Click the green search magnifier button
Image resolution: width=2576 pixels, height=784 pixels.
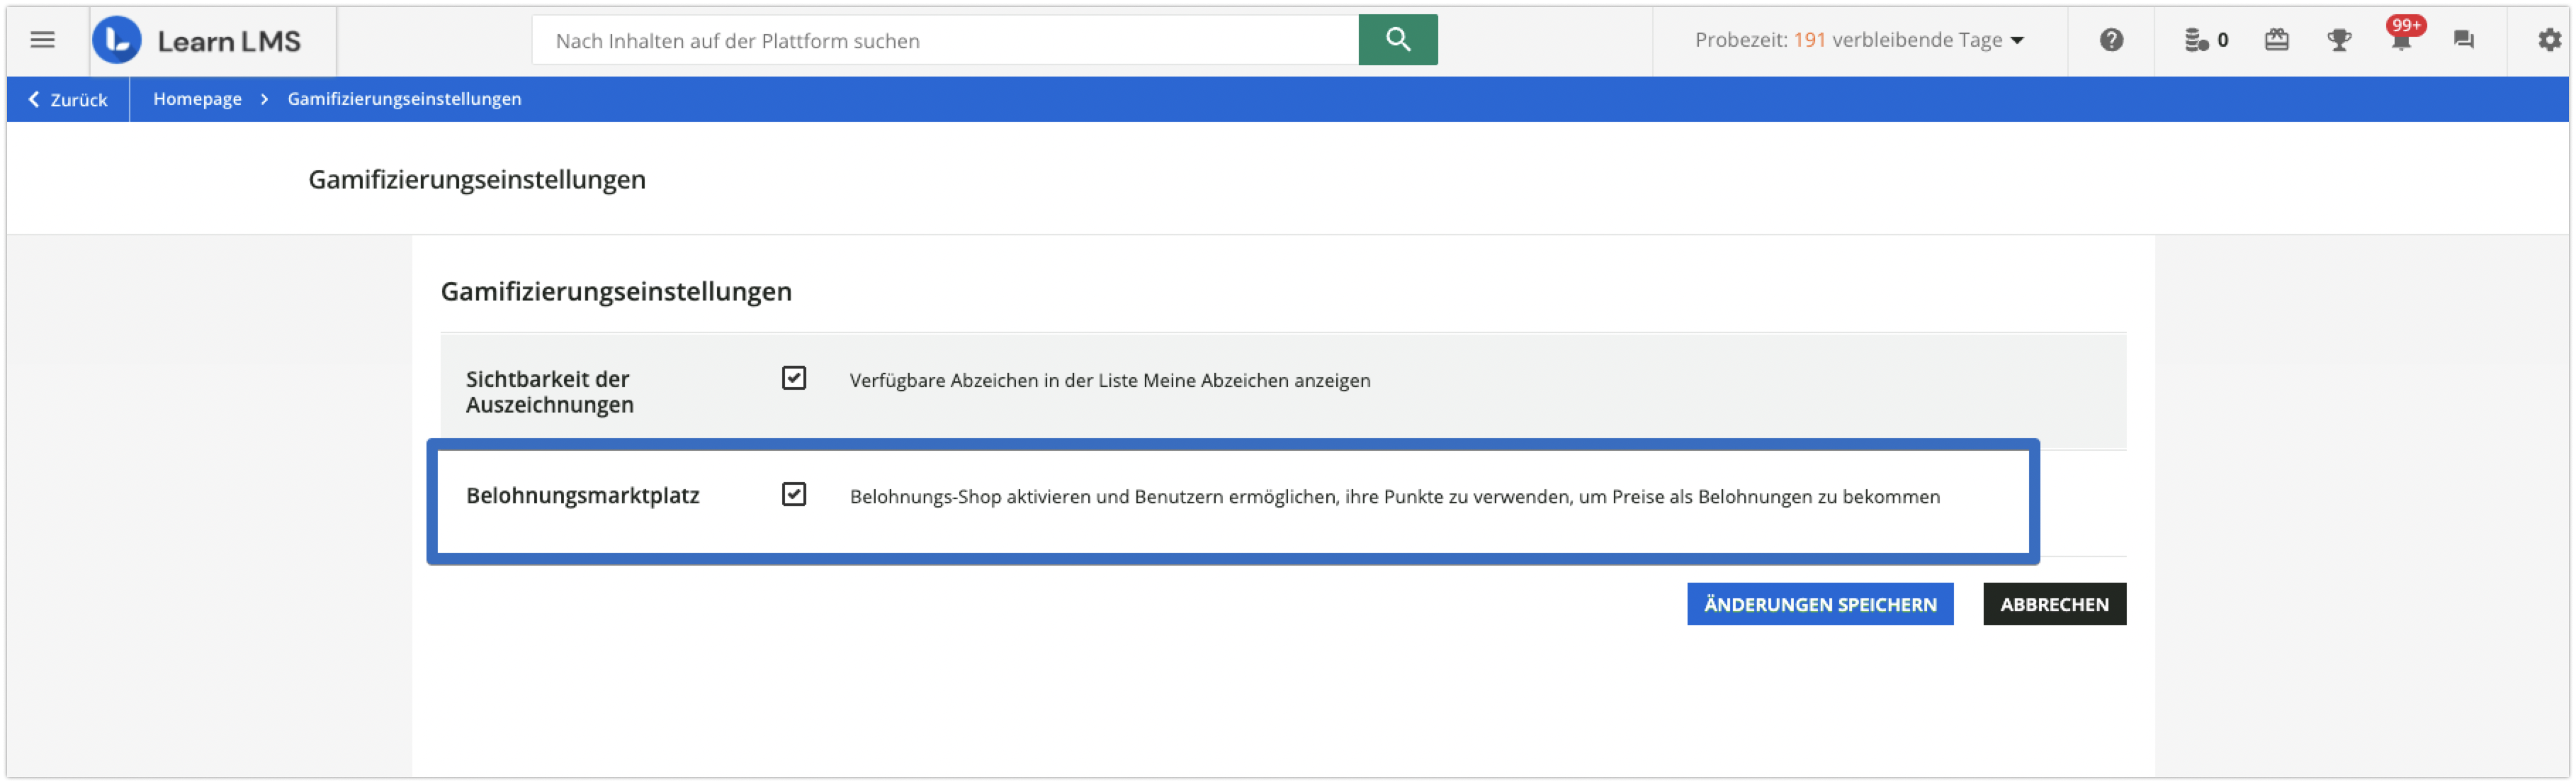pyautogui.click(x=1397, y=40)
